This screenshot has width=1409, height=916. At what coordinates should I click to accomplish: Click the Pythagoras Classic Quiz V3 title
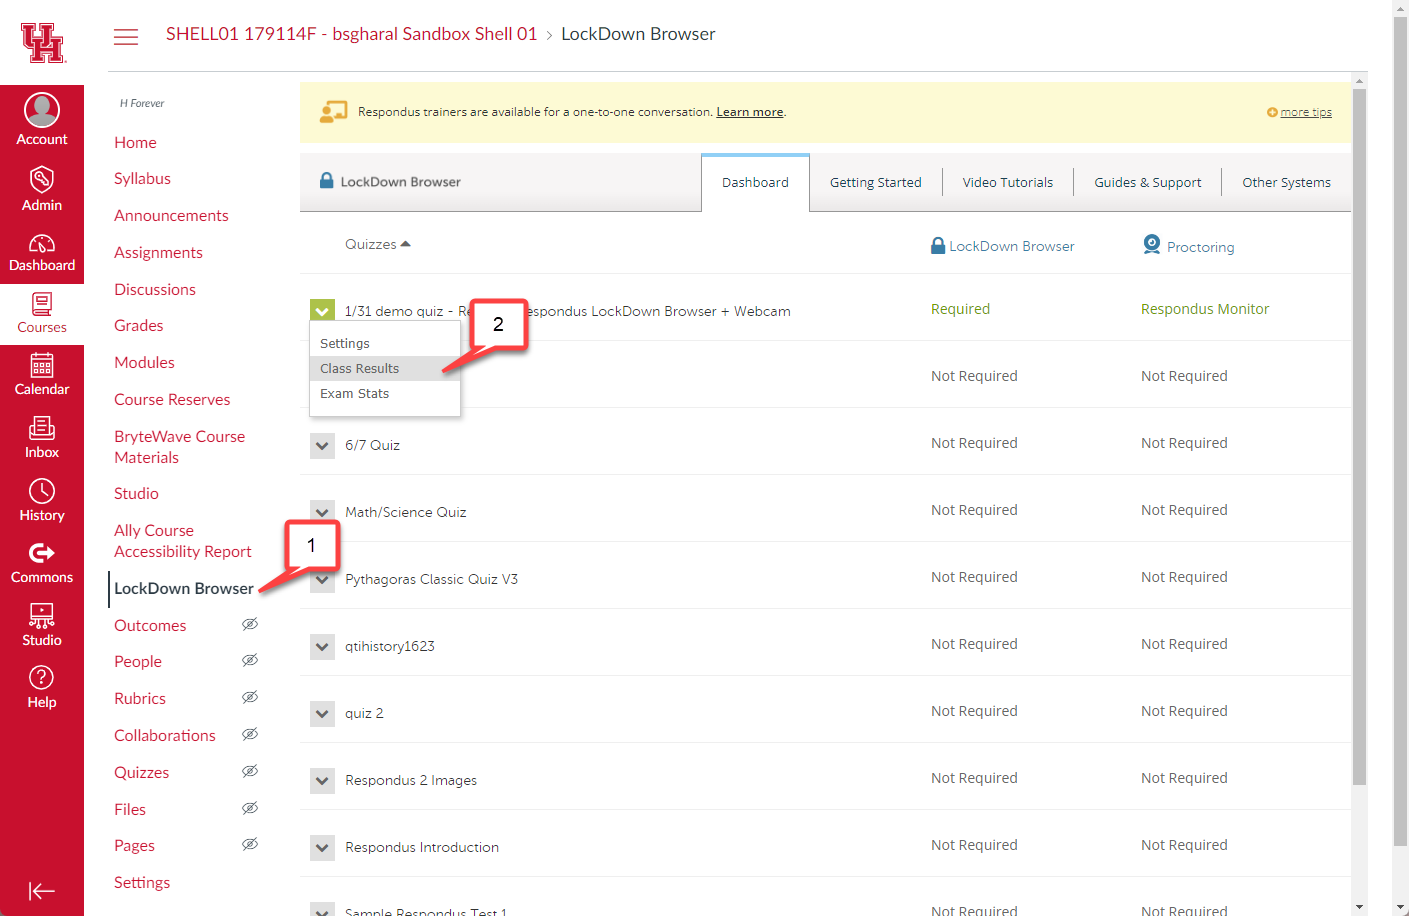pyautogui.click(x=431, y=579)
